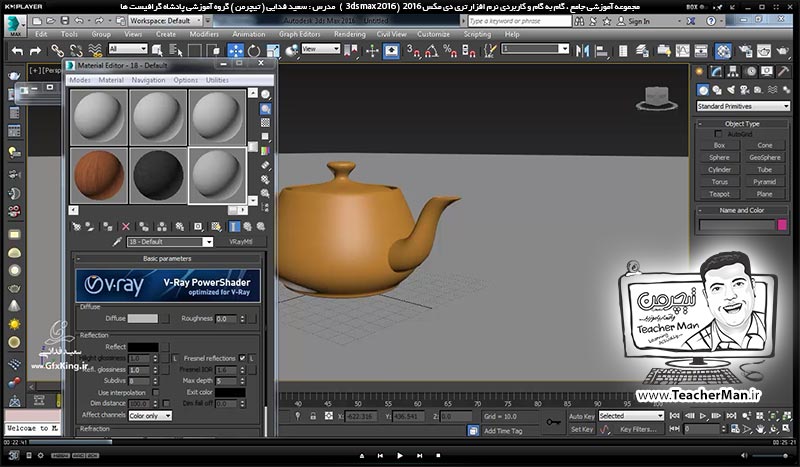Click Sign In link
This screenshot has width=800, height=467.
click(634, 21)
